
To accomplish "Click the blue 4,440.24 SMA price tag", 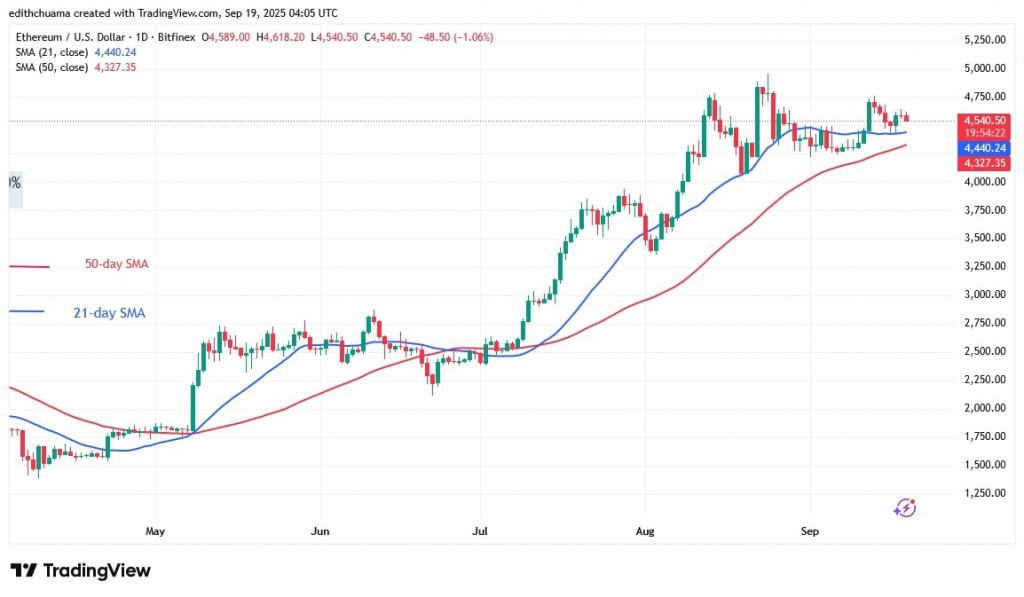I will click(x=985, y=146).
